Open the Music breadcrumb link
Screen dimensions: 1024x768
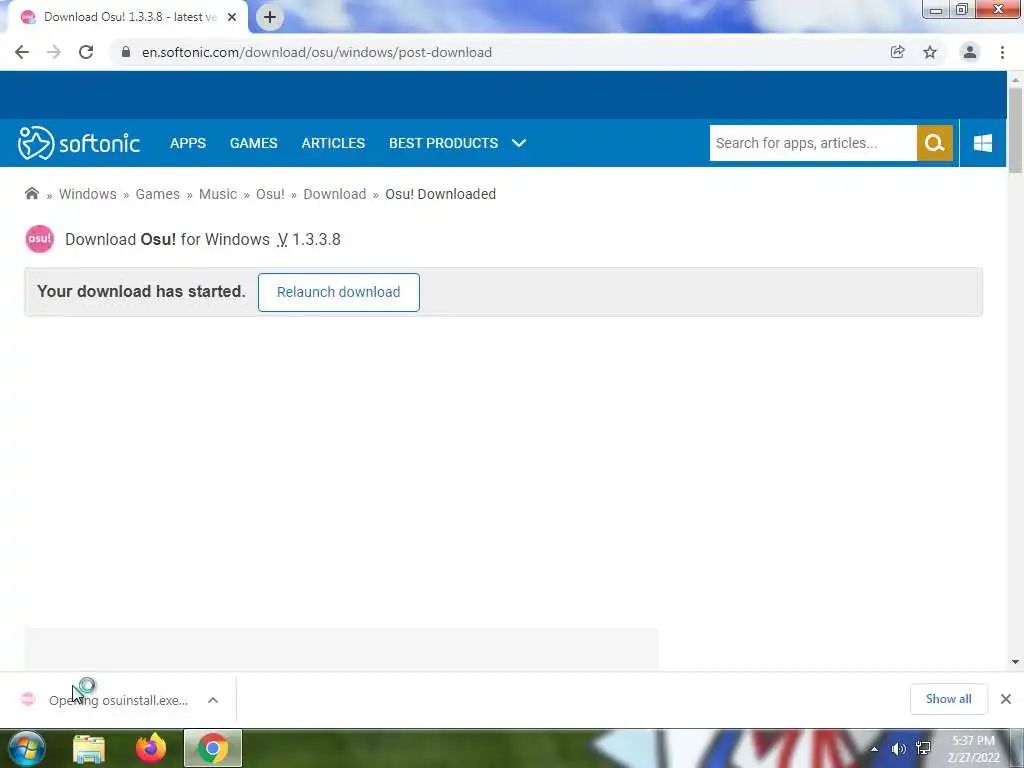click(x=217, y=194)
